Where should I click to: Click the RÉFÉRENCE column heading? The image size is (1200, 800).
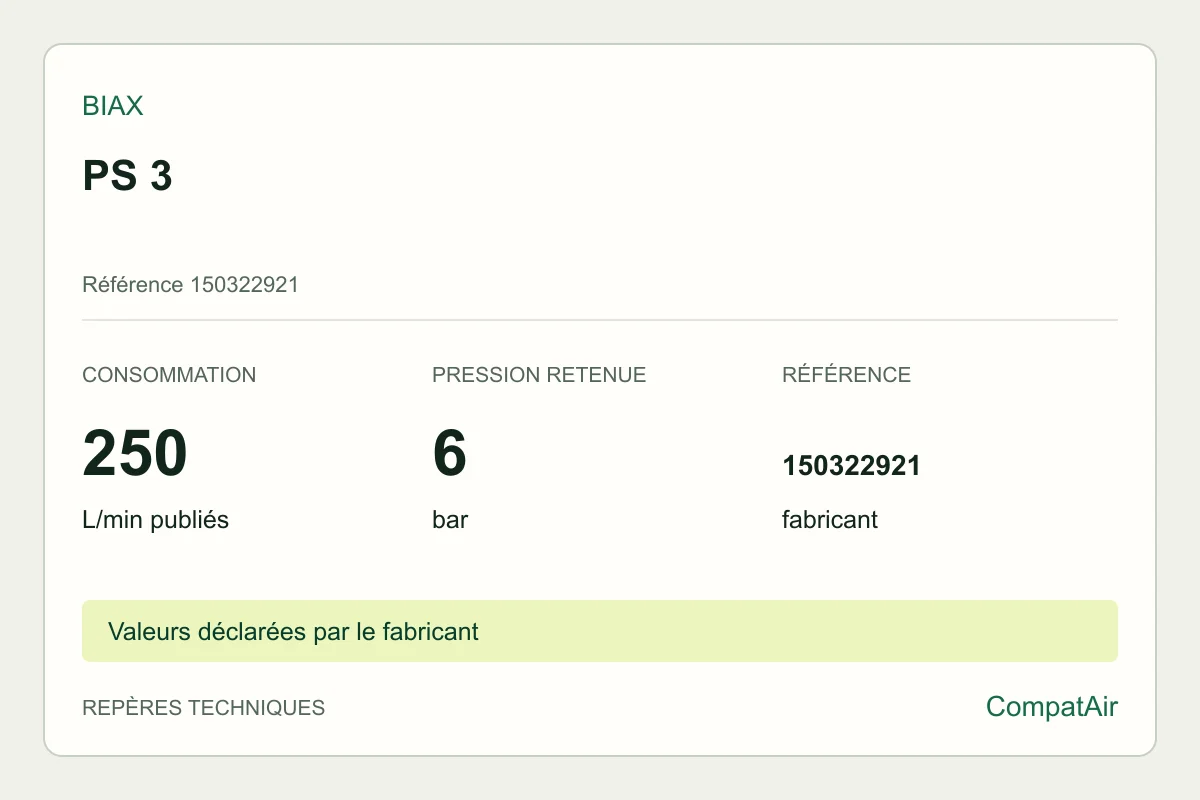click(846, 375)
